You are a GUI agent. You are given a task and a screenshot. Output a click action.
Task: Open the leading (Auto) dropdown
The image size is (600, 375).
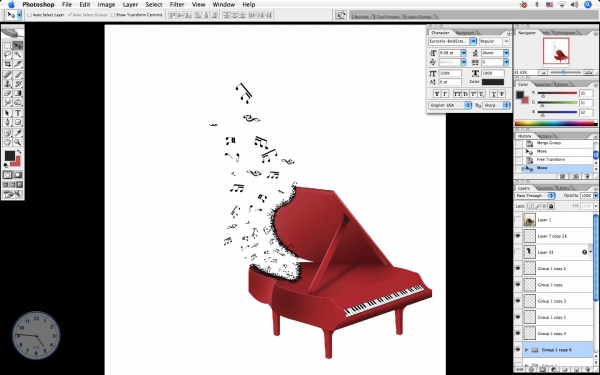pyautogui.click(x=506, y=53)
